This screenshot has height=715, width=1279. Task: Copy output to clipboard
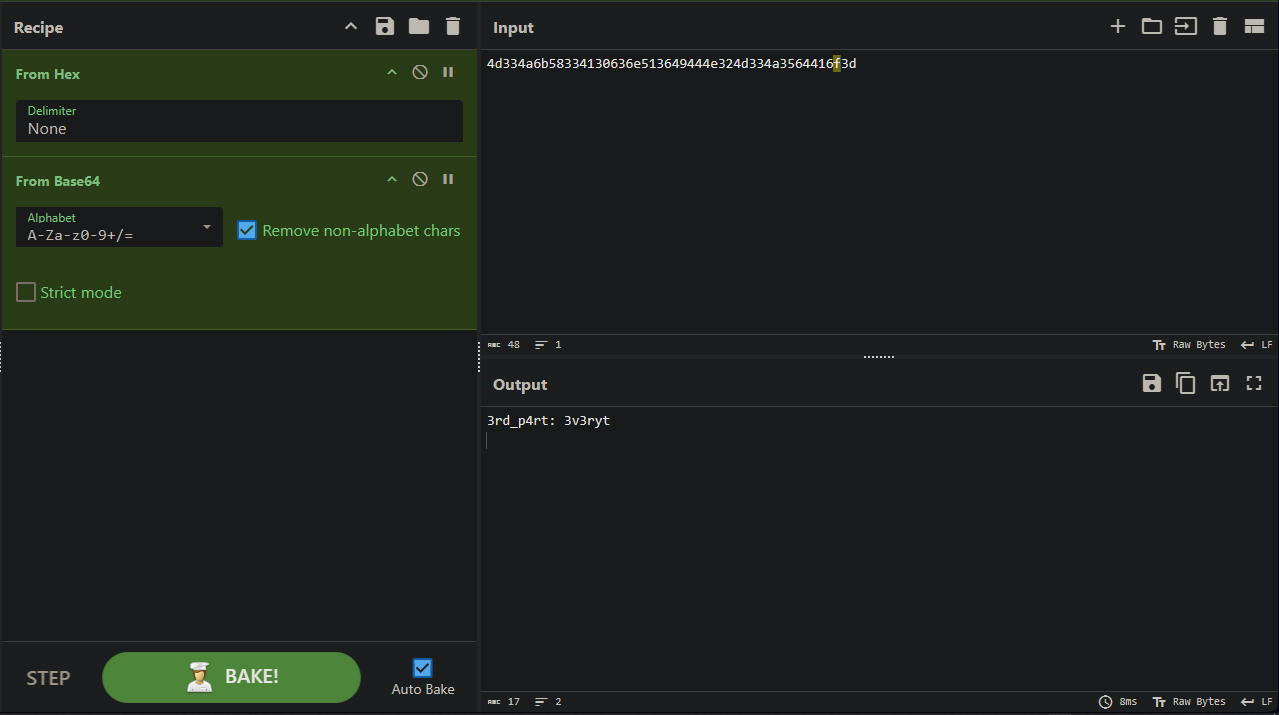pyautogui.click(x=1186, y=384)
